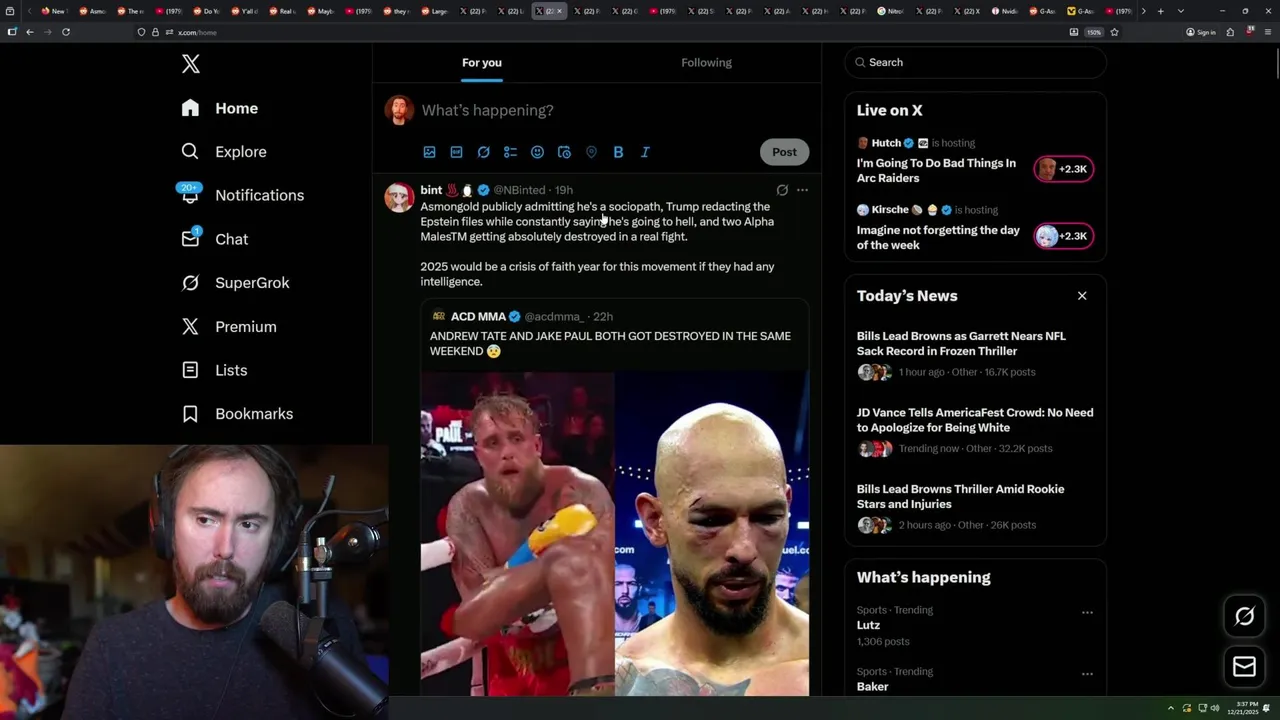Add media image to the post

coord(429,152)
